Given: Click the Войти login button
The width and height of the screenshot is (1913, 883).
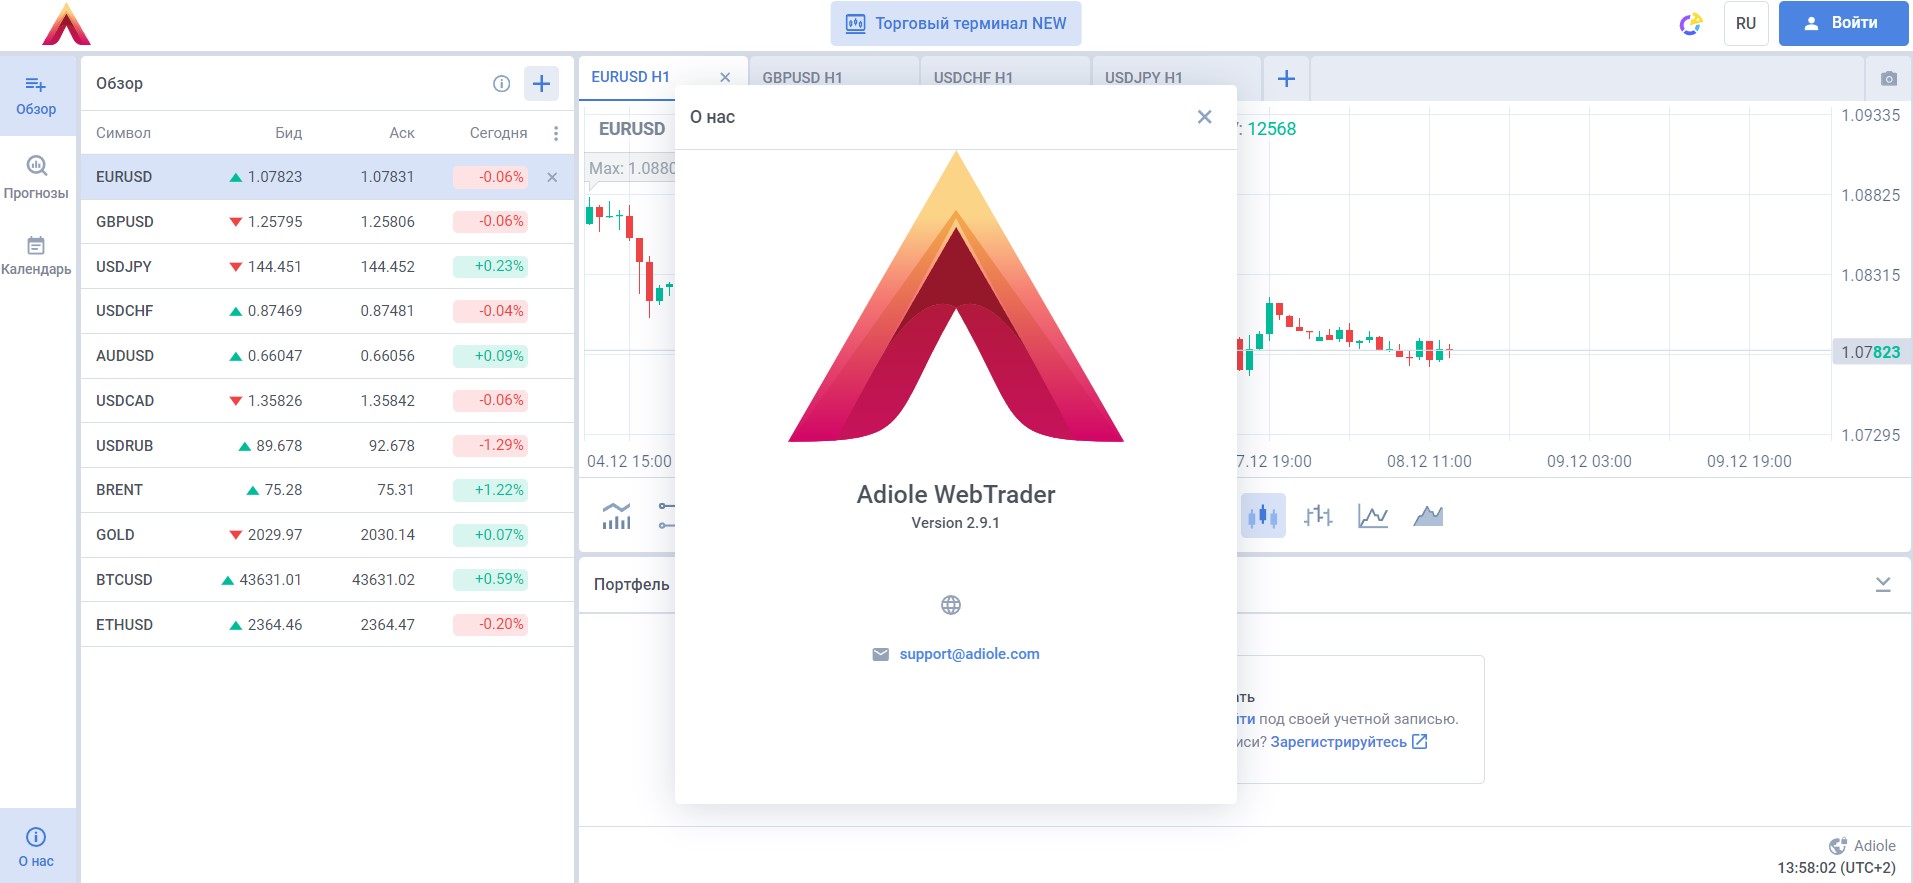Looking at the screenshot, I should (x=1843, y=23).
